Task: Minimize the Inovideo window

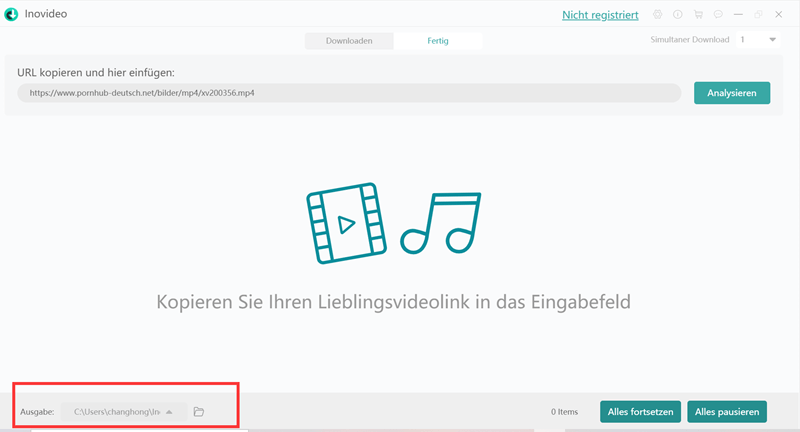Action: [739, 15]
